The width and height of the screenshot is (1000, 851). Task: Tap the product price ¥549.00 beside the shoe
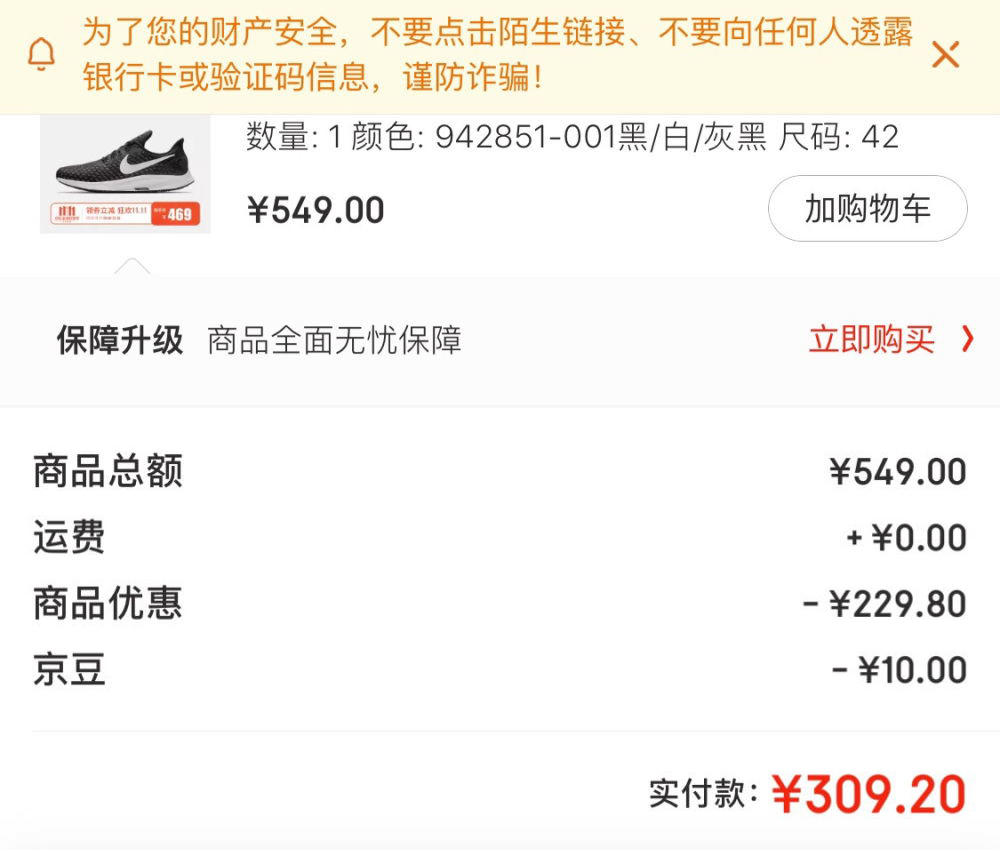316,210
